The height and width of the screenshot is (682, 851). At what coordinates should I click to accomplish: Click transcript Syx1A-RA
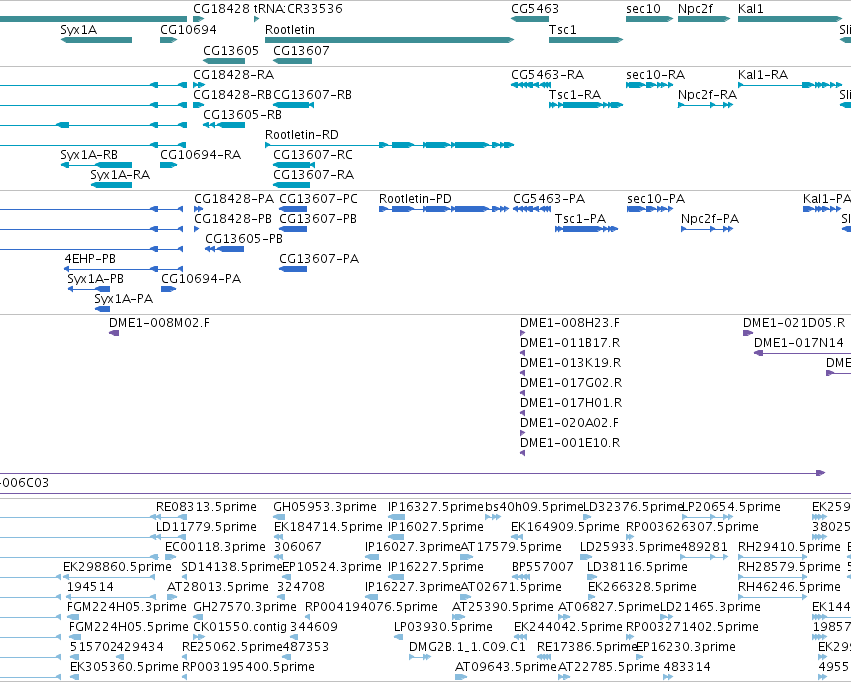coord(120,175)
